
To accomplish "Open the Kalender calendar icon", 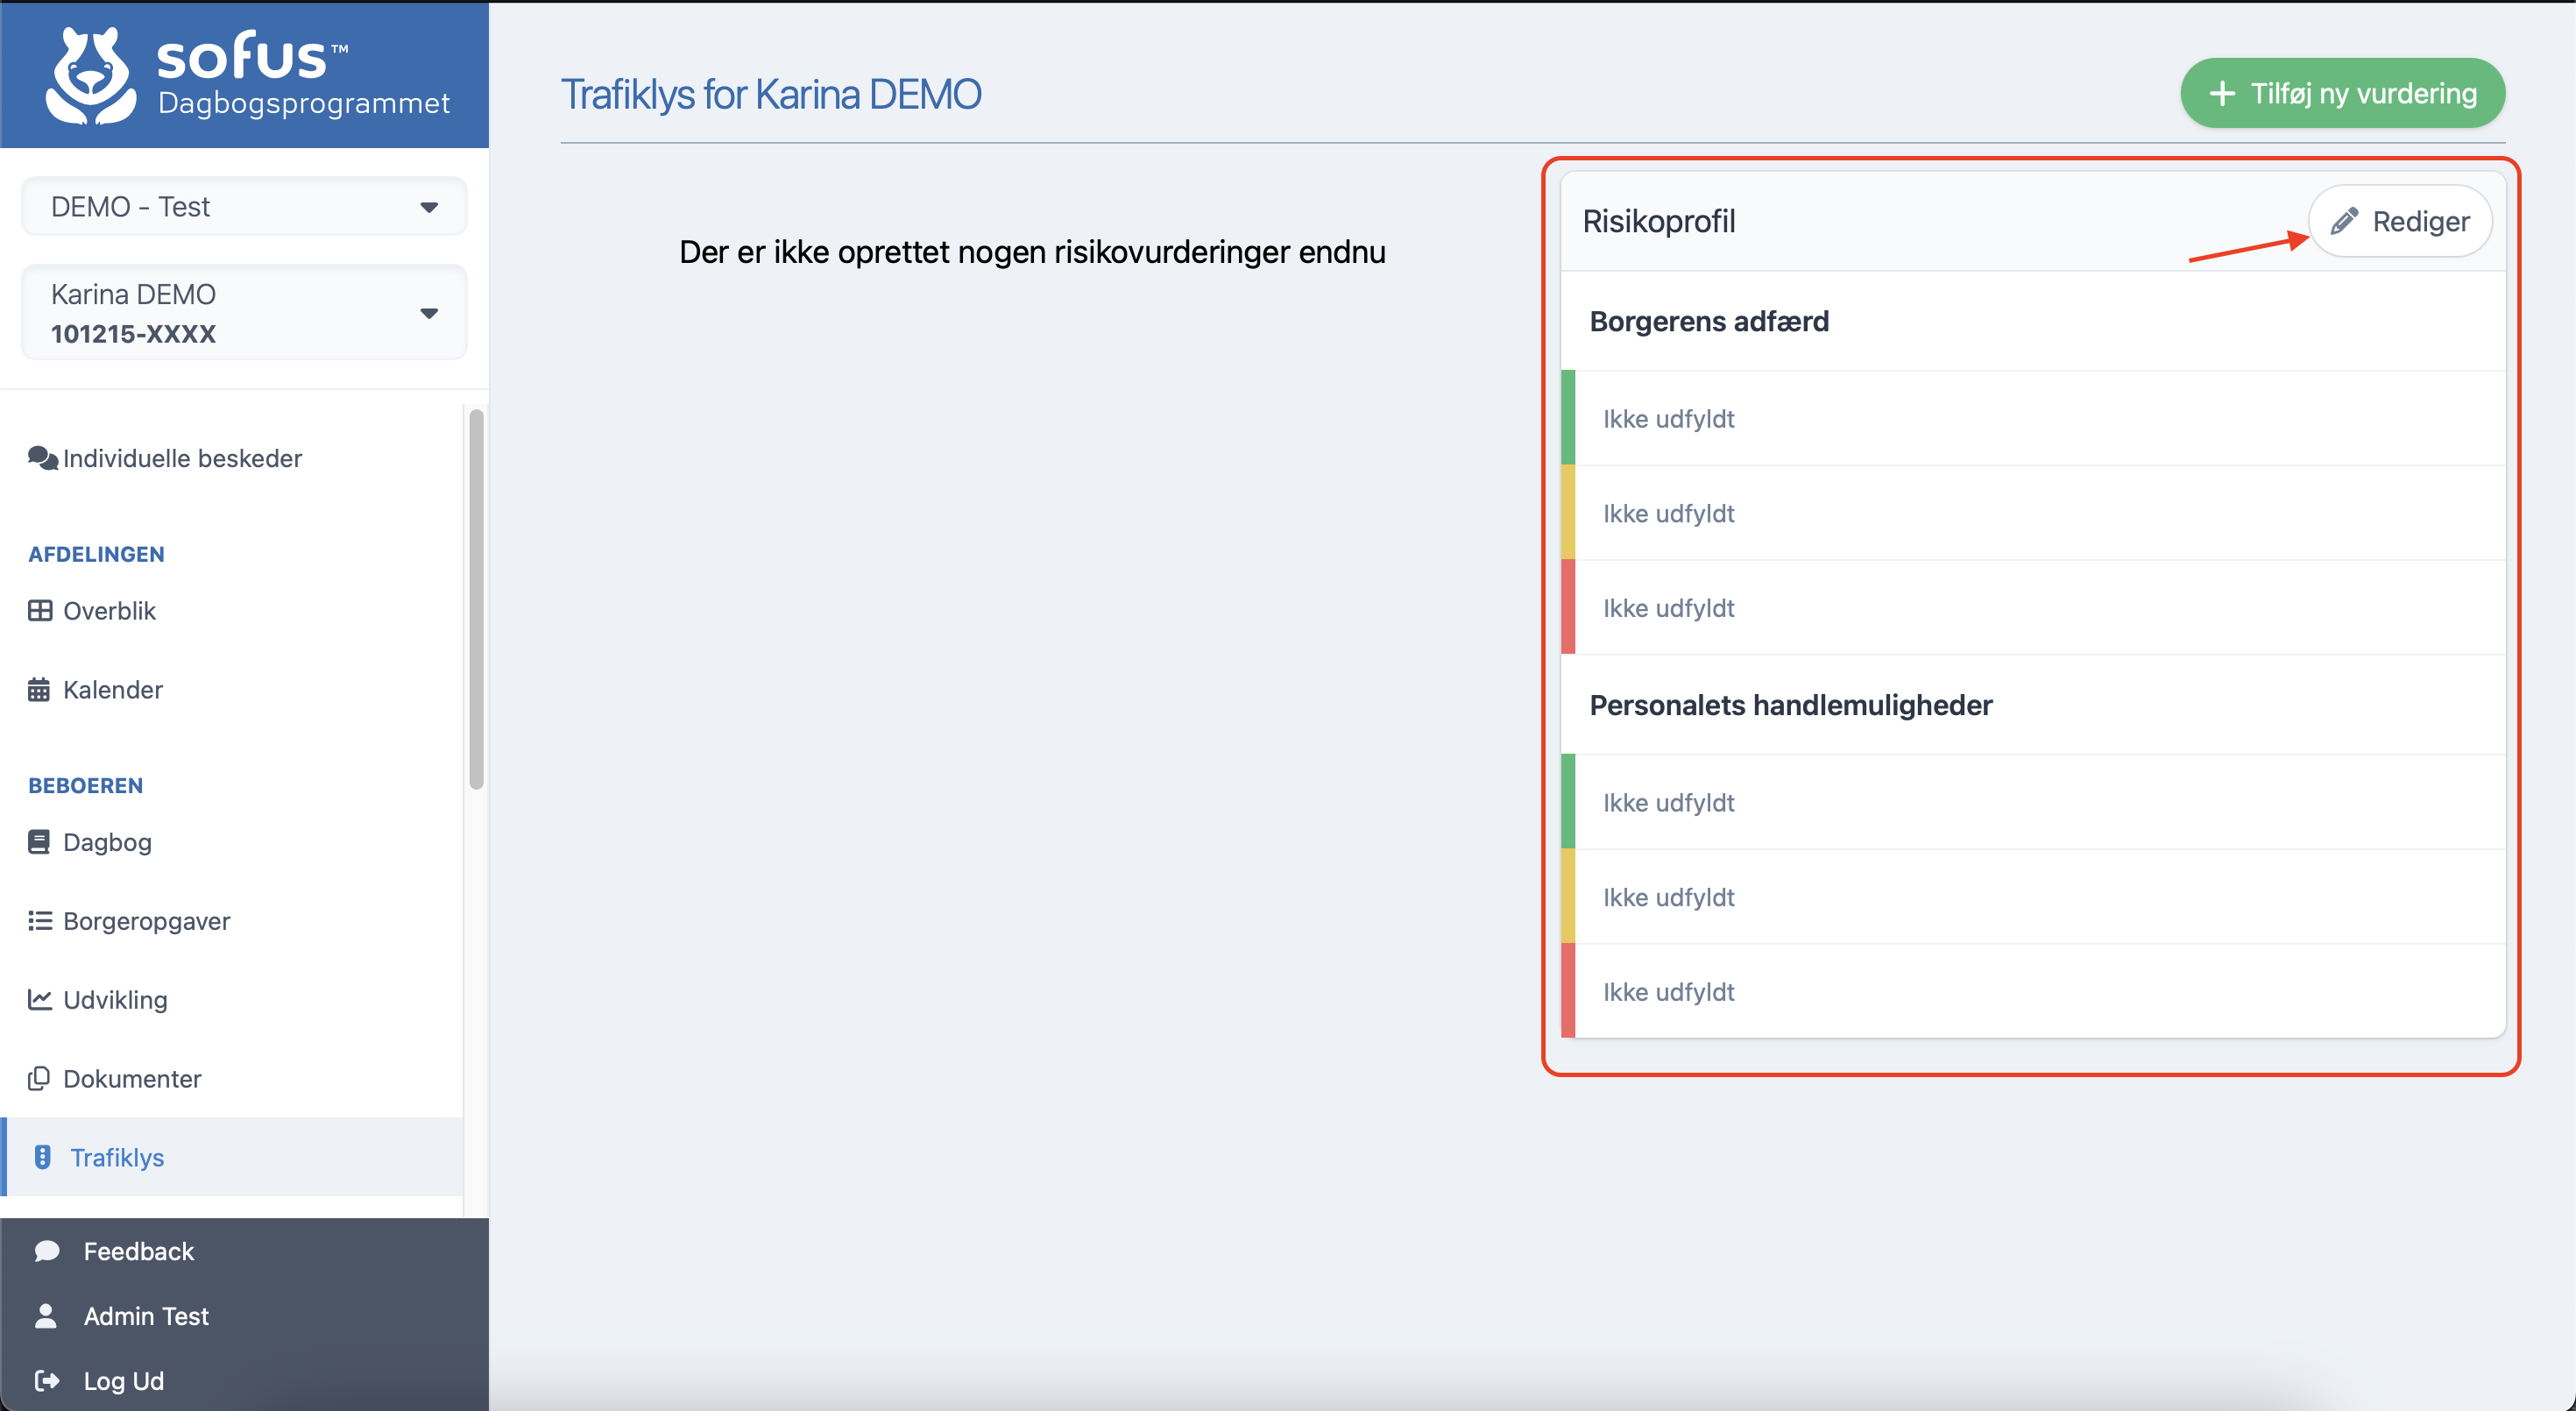I will (x=40, y=688).
